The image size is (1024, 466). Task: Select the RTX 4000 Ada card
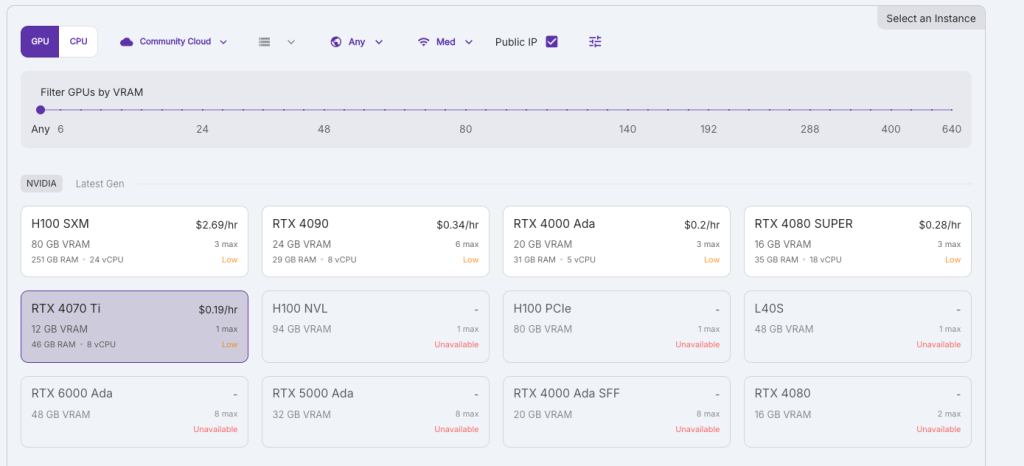point(616,241)
